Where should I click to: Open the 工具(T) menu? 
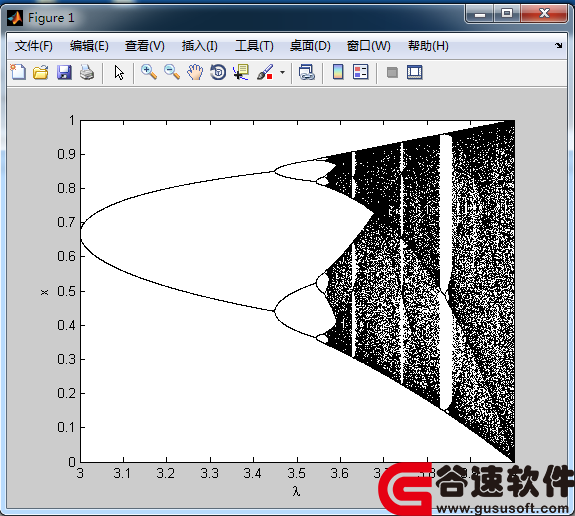[x=254, y=46]
